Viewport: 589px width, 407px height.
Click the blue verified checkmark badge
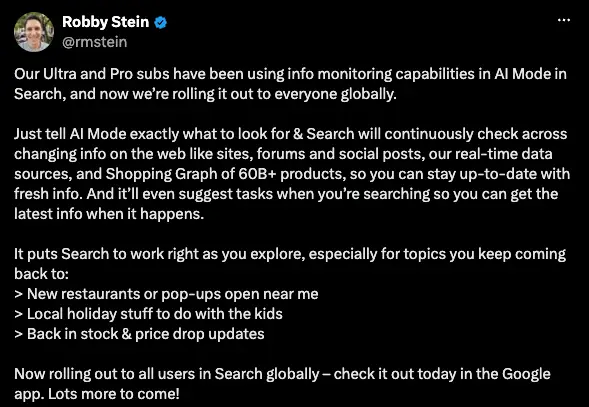tap(160, 22)
